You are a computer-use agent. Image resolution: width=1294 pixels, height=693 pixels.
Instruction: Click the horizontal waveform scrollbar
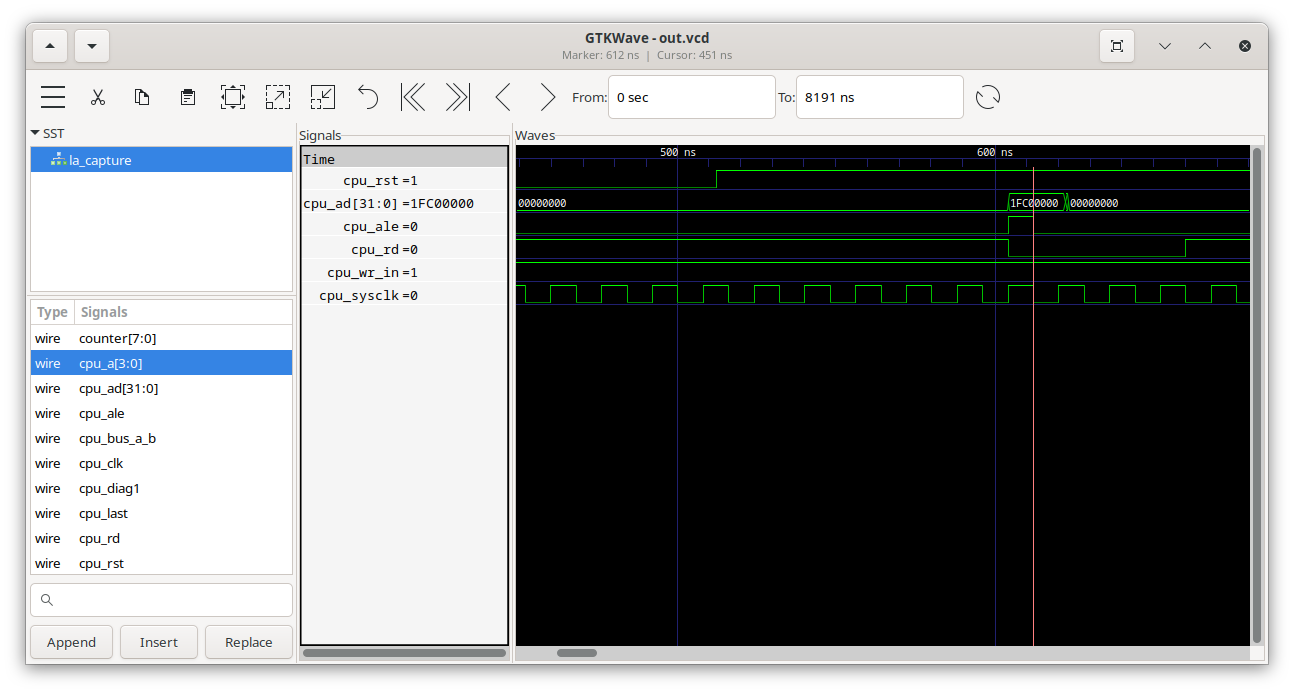tap(576, 653)
